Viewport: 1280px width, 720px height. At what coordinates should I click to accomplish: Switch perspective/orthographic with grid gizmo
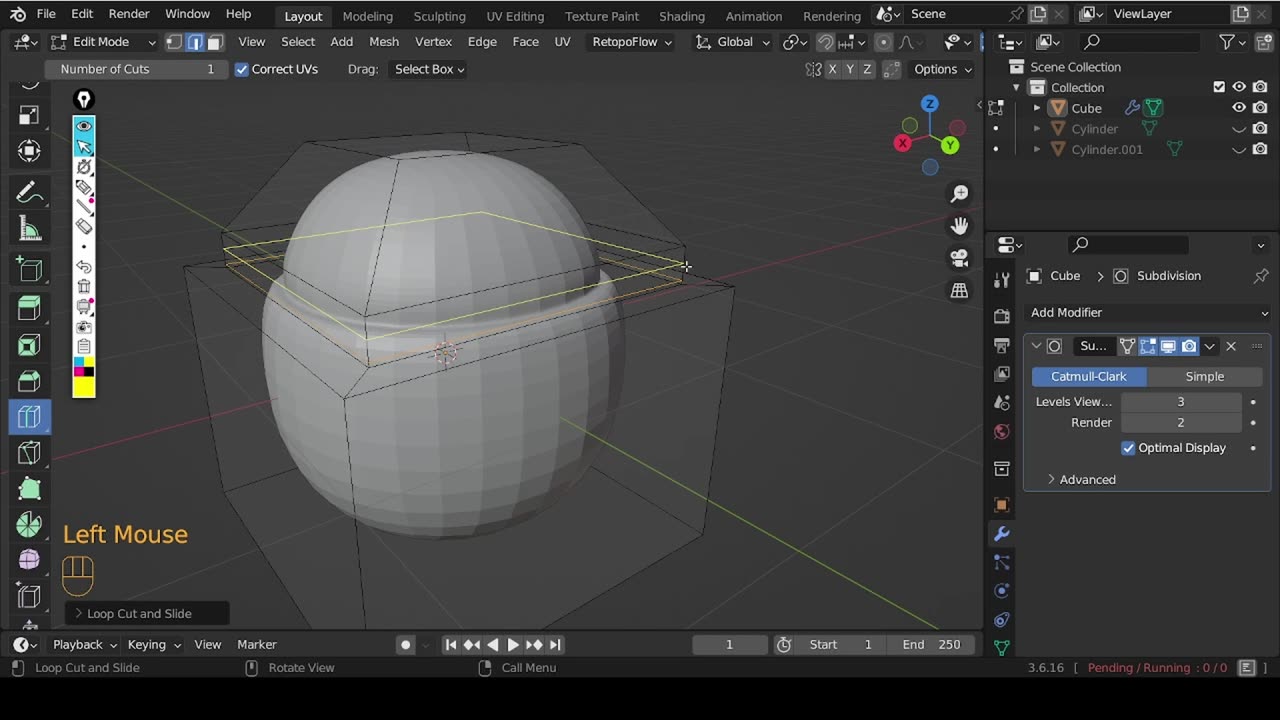tap(960, 291)
